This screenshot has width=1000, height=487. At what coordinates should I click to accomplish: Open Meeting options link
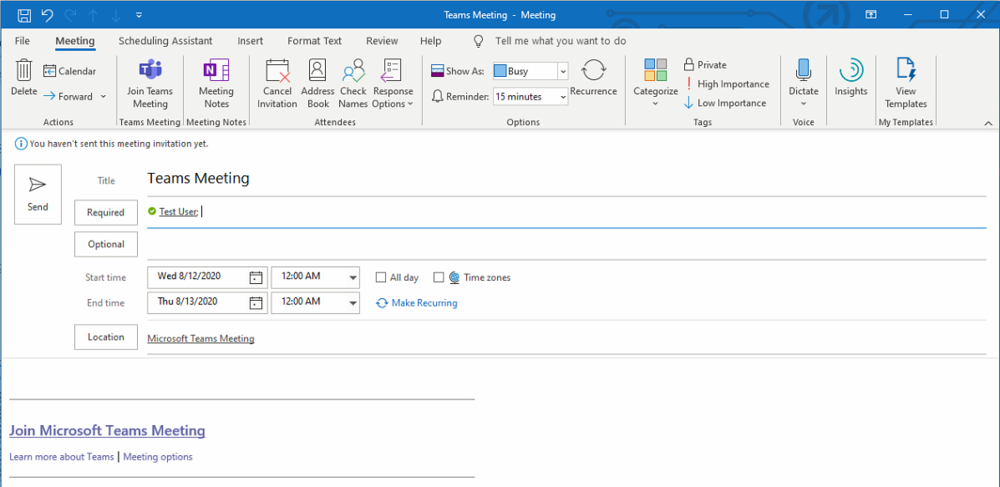(158, 456)
